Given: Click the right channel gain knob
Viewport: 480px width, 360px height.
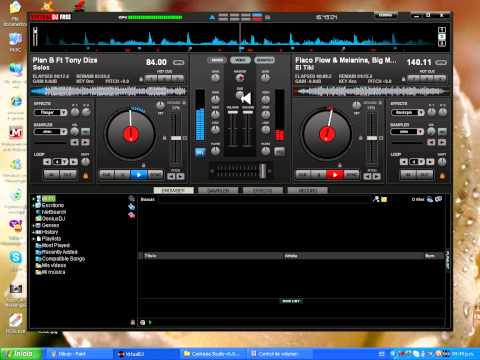Looking at the screenshot, I should pyautogui.click(x=265, y=78).
